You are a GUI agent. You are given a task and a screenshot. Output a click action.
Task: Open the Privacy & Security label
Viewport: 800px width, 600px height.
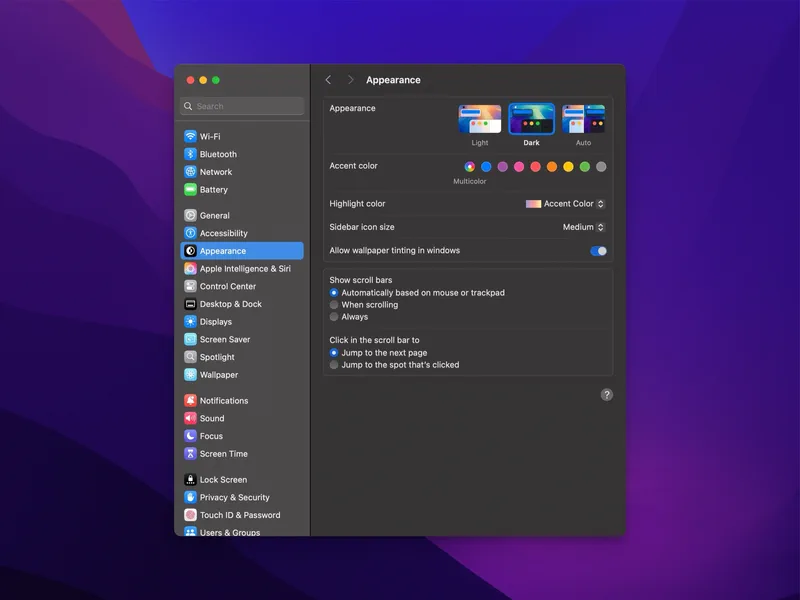coord(235,497)
